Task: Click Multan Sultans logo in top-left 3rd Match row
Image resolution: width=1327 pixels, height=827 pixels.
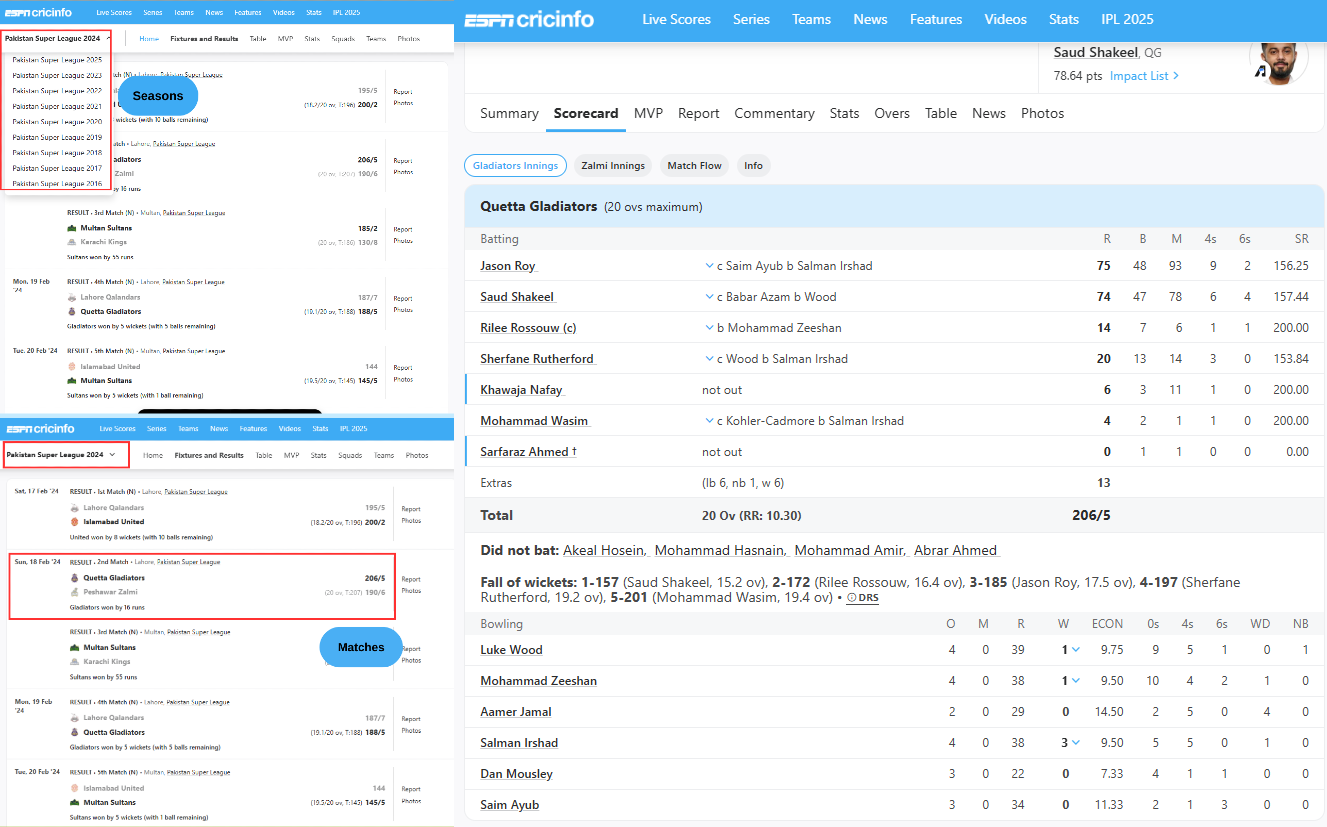Action: point(71,228)
